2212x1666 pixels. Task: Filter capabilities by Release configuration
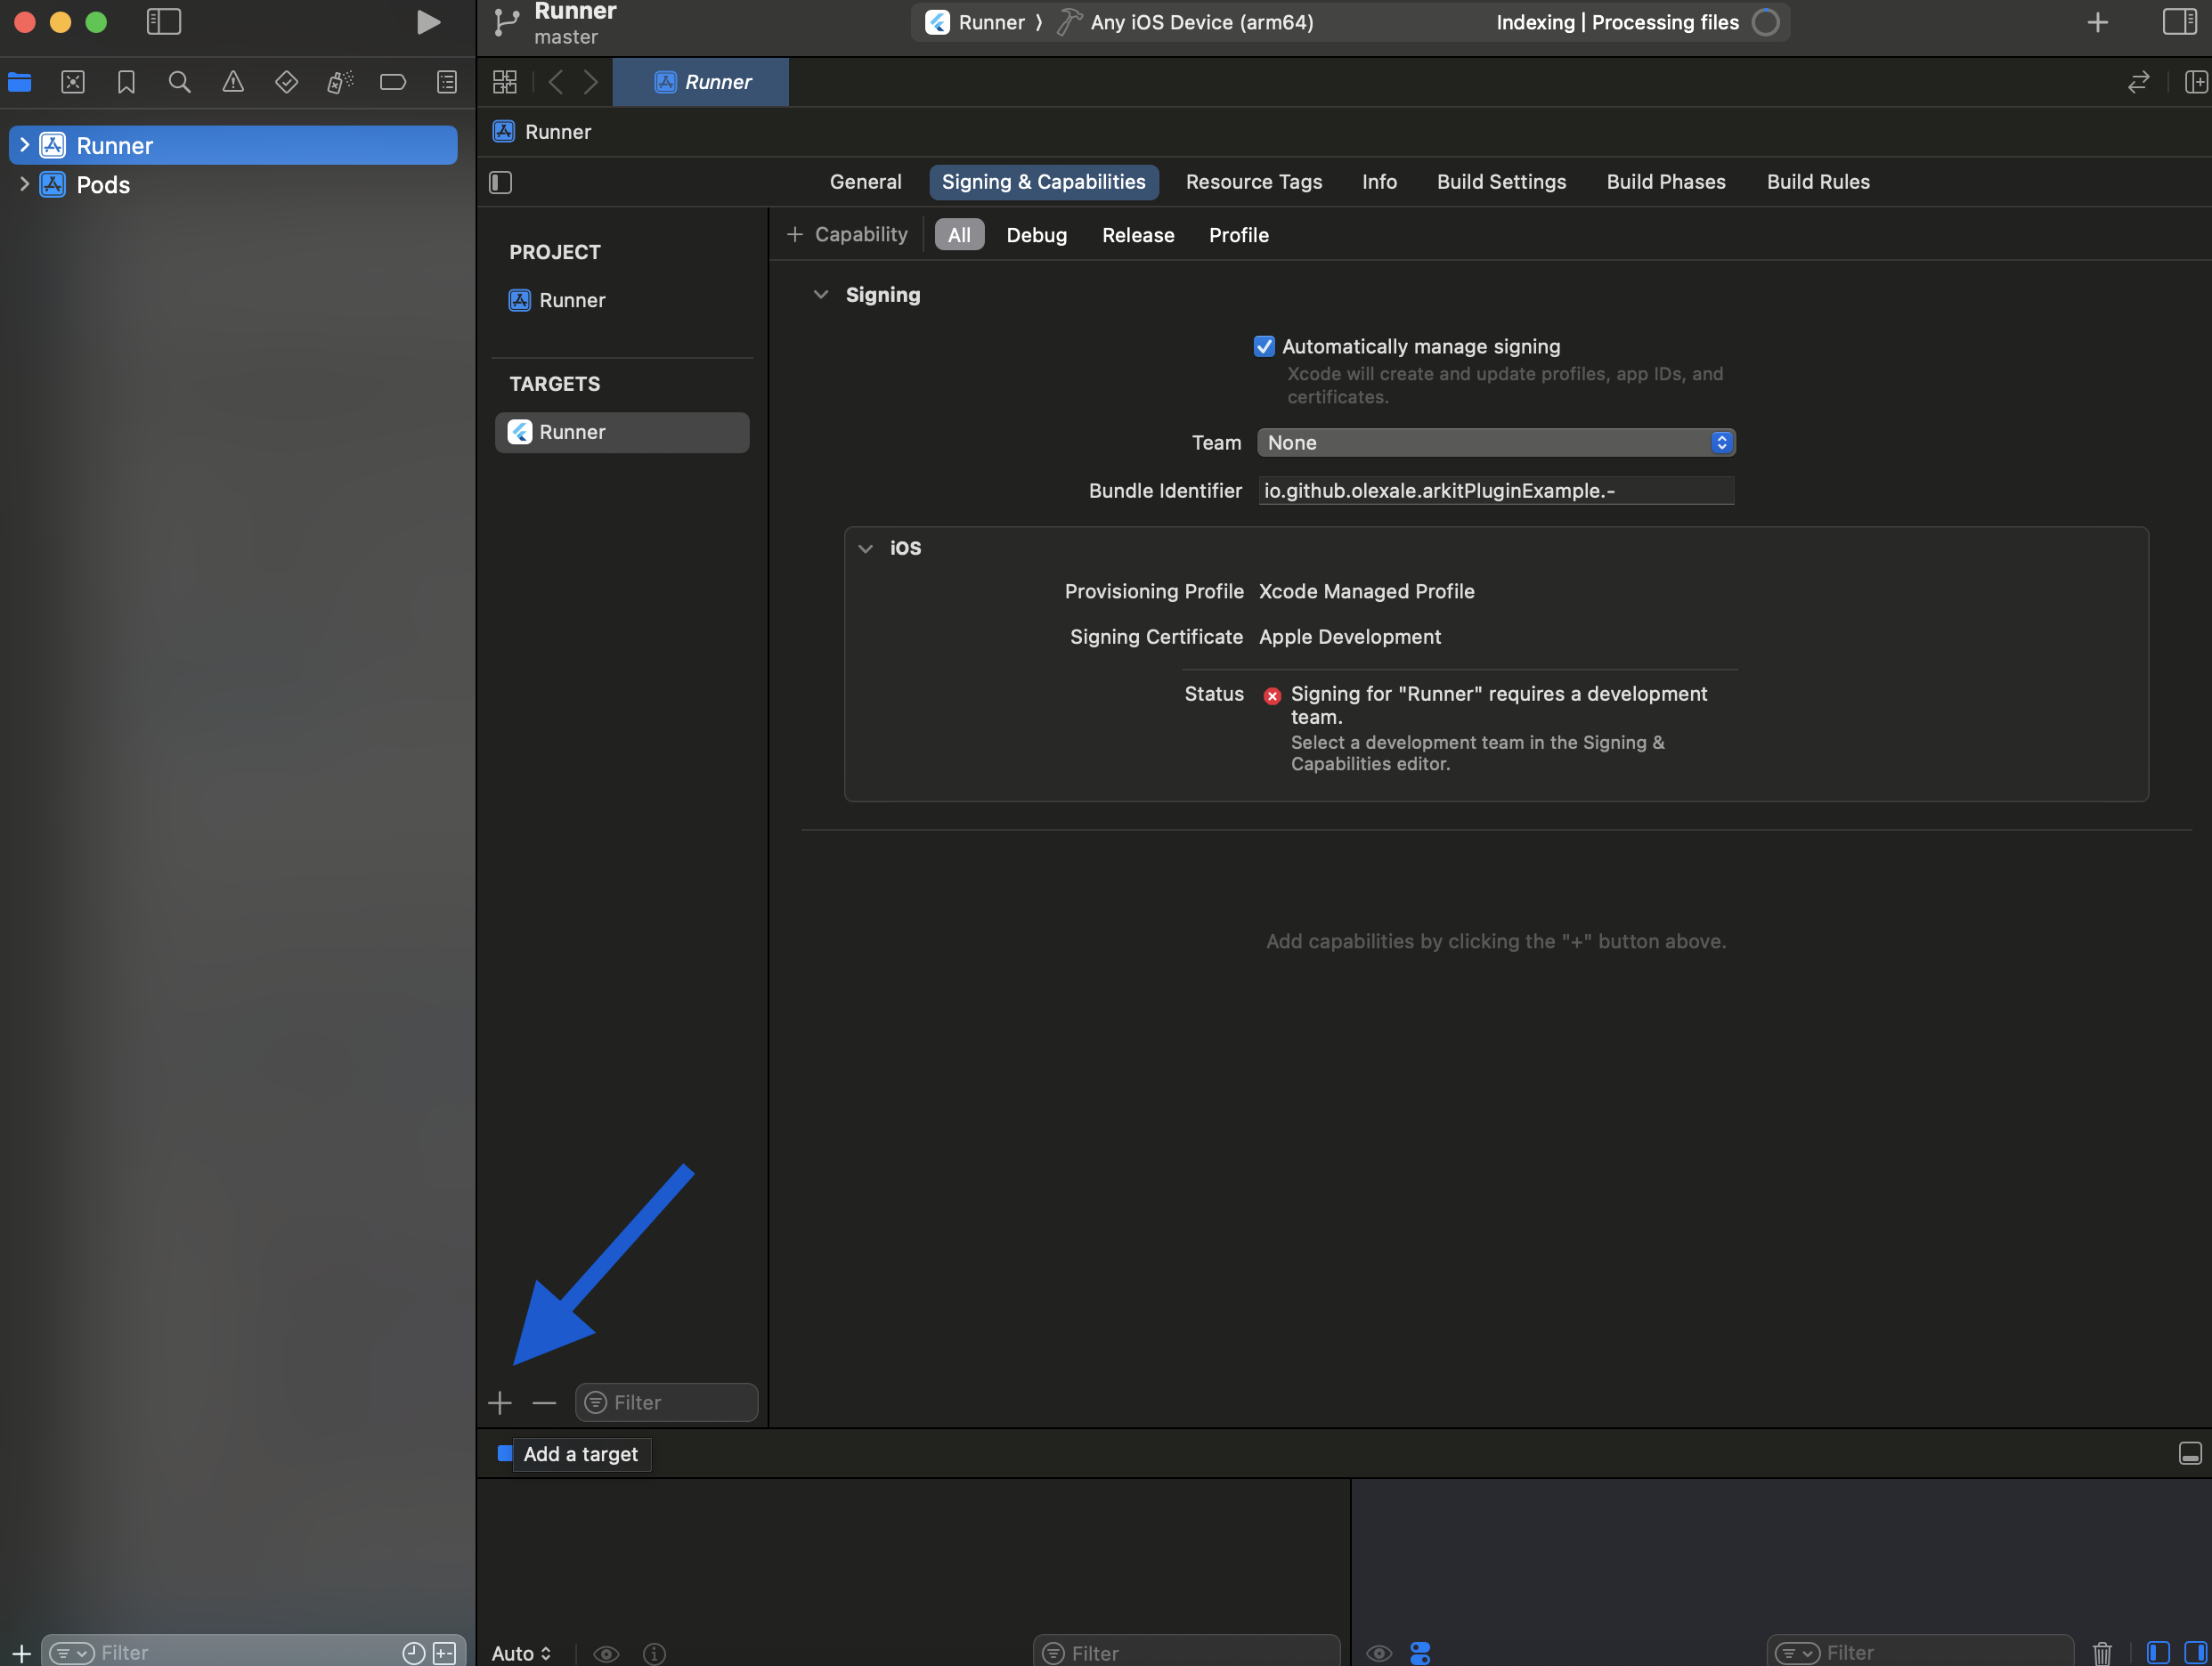pos(1138,235)
